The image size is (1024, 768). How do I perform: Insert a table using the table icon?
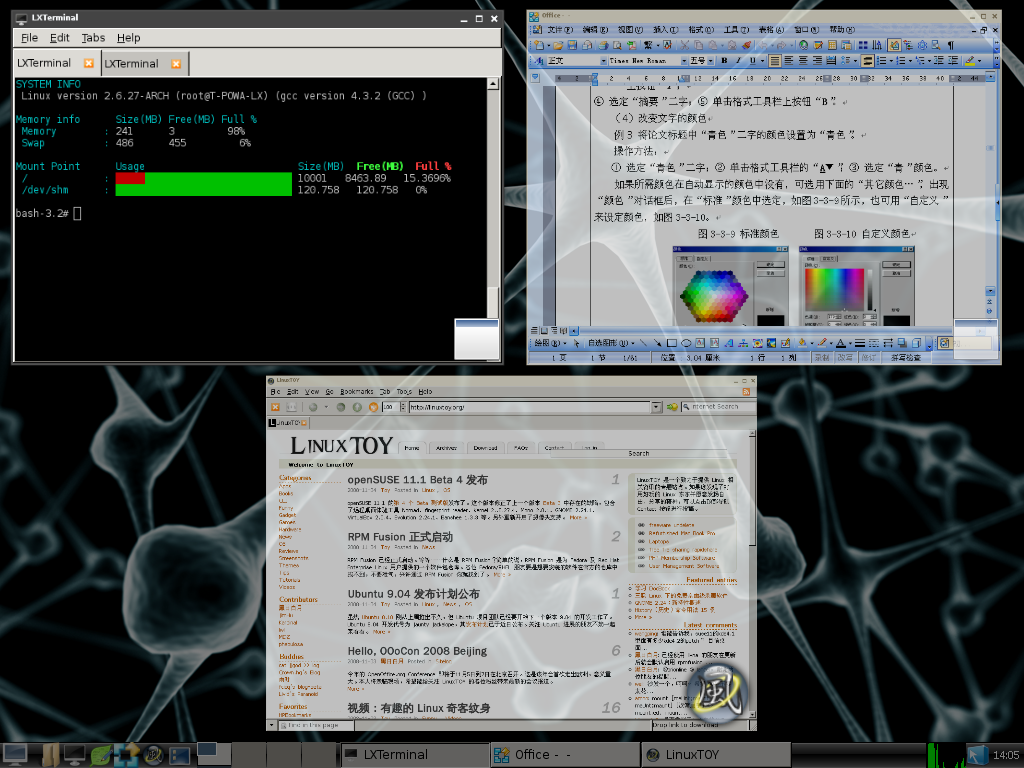[832, 45]
